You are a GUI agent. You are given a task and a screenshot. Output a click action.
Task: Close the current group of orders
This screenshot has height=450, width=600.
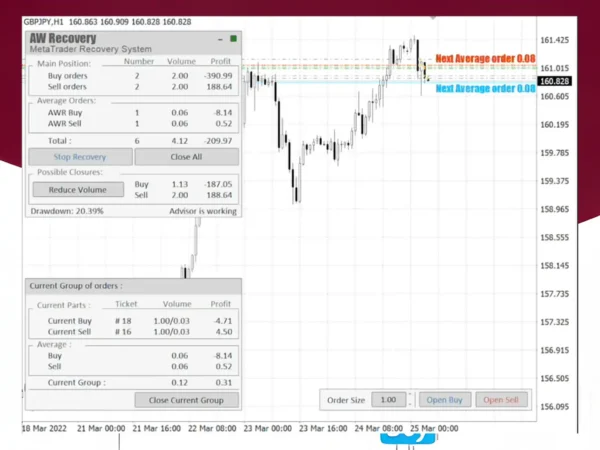point(187,400)
